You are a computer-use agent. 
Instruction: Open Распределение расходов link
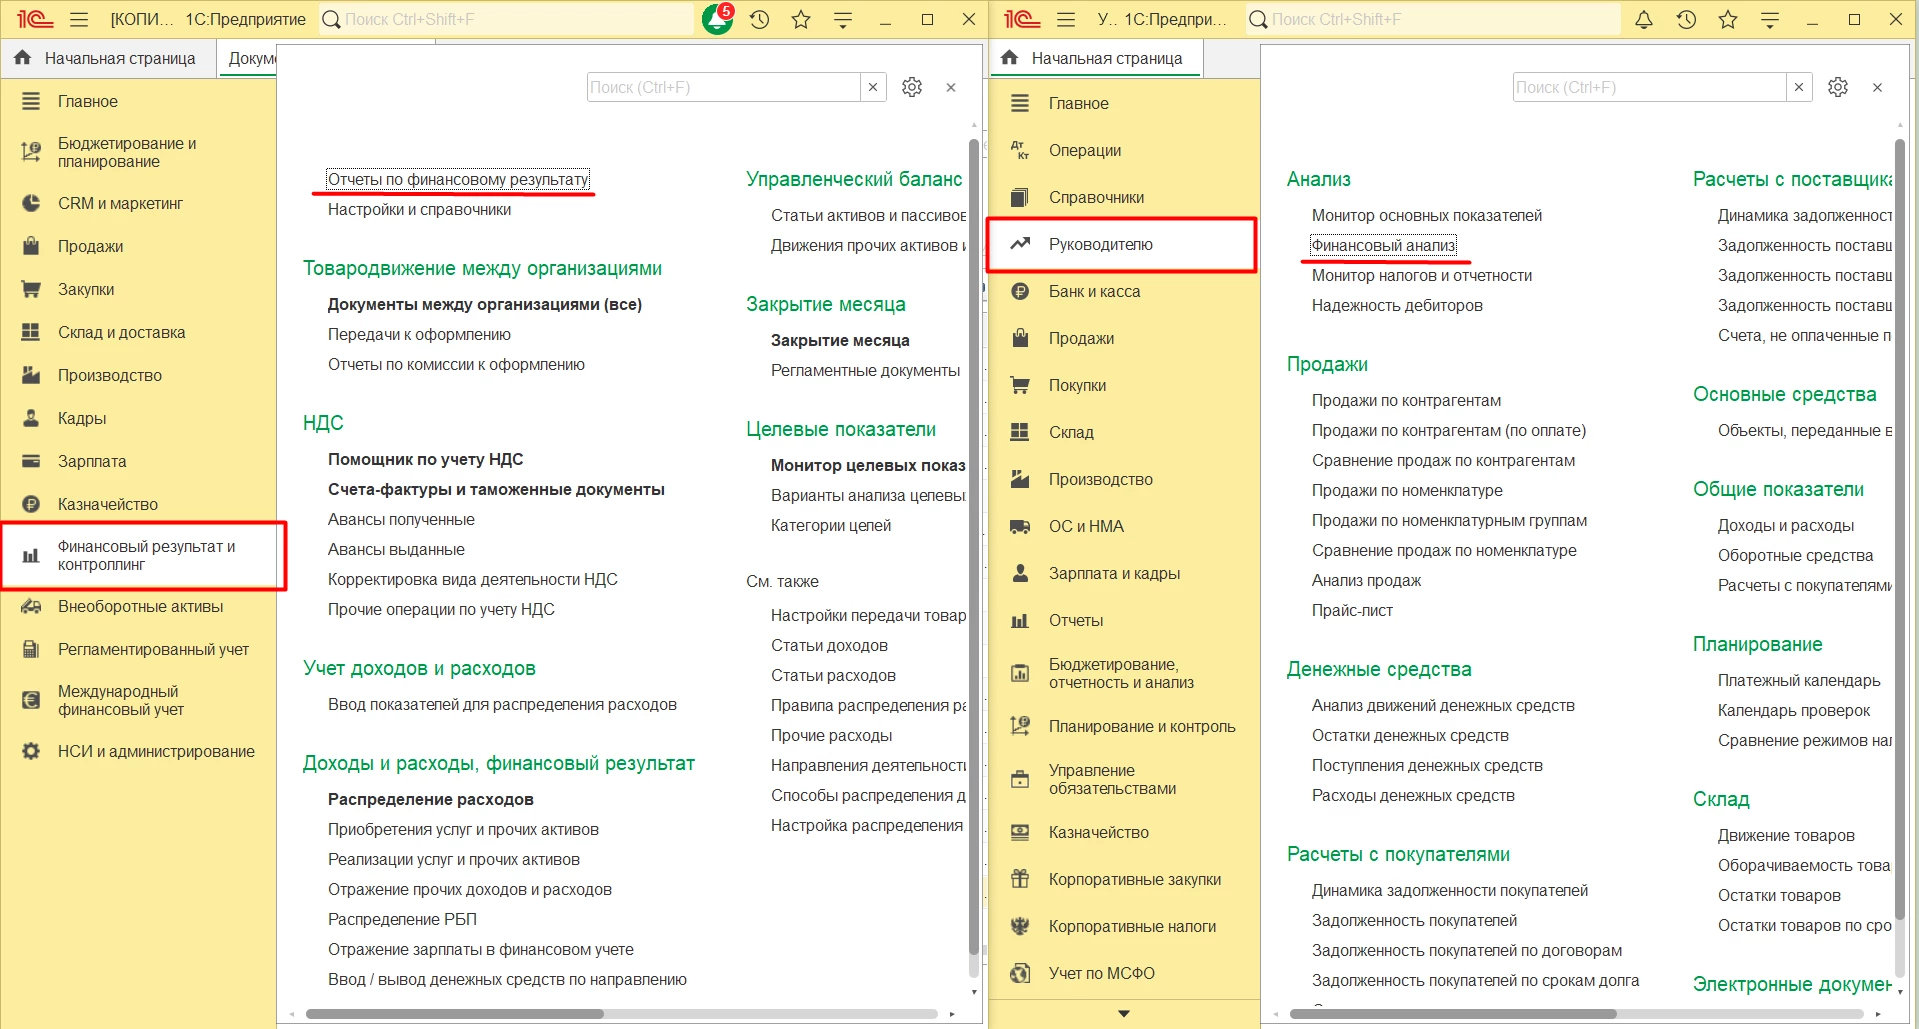click(x=430, y=799)
